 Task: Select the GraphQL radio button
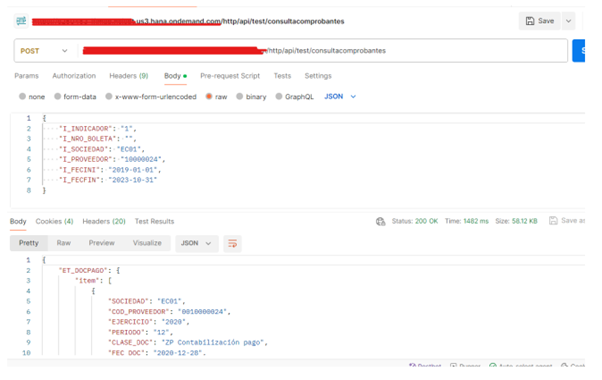point(279,96)
